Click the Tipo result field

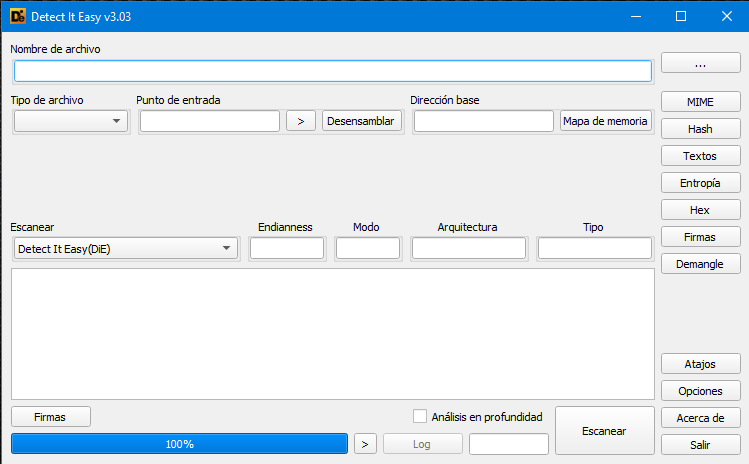tap(595, 248)
